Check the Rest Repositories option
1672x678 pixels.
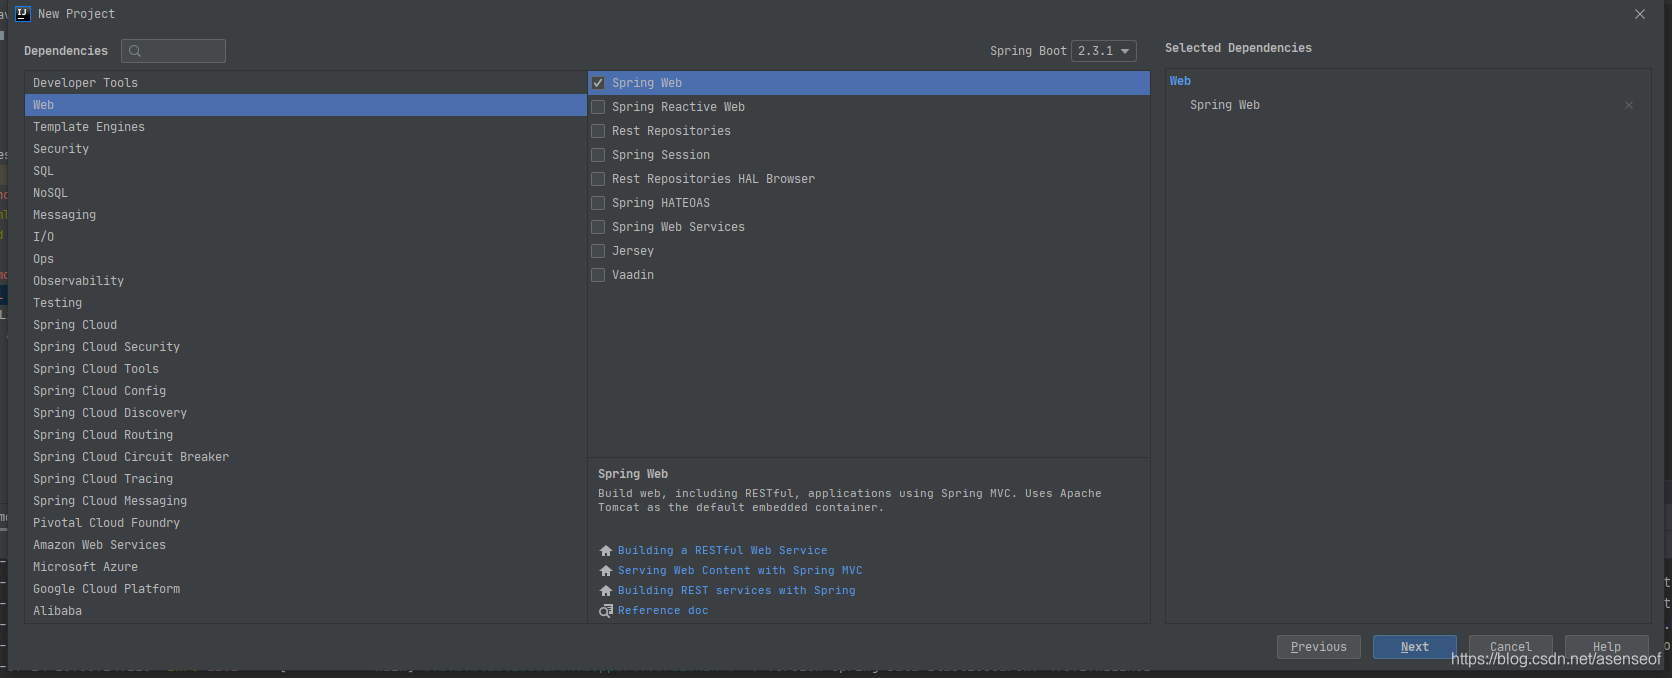point(598,131)
